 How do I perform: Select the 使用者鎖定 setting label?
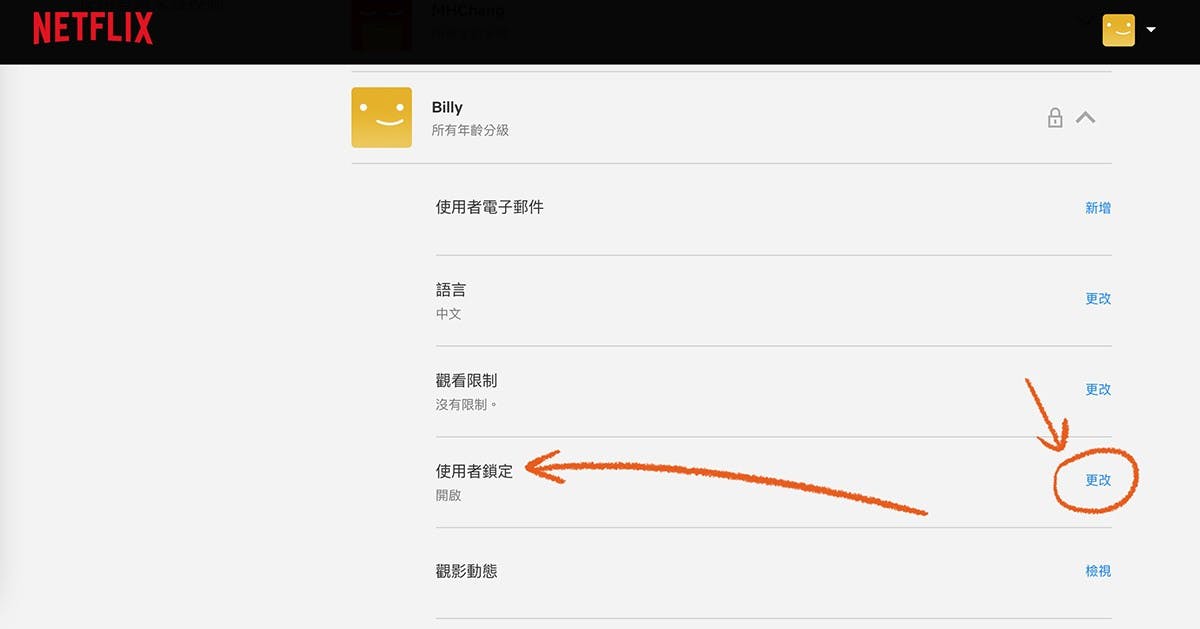point(474,471)
